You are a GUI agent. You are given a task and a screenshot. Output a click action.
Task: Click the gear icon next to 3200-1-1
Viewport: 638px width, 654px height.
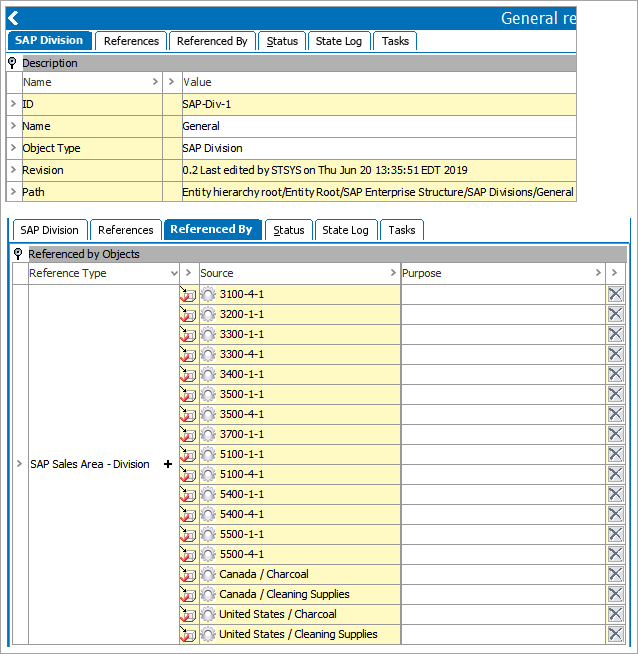208,314
